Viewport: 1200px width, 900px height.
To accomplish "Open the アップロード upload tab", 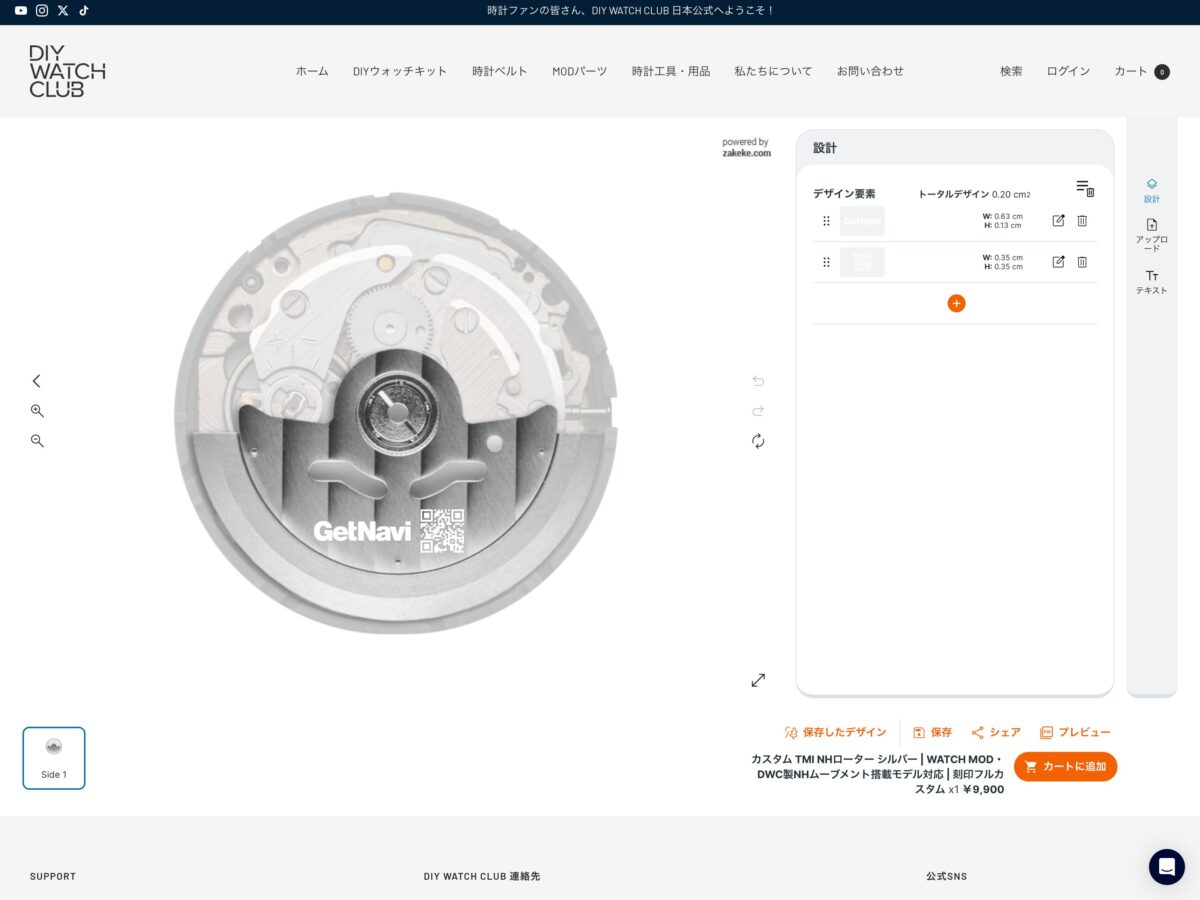I will (x=1152, y=235).
